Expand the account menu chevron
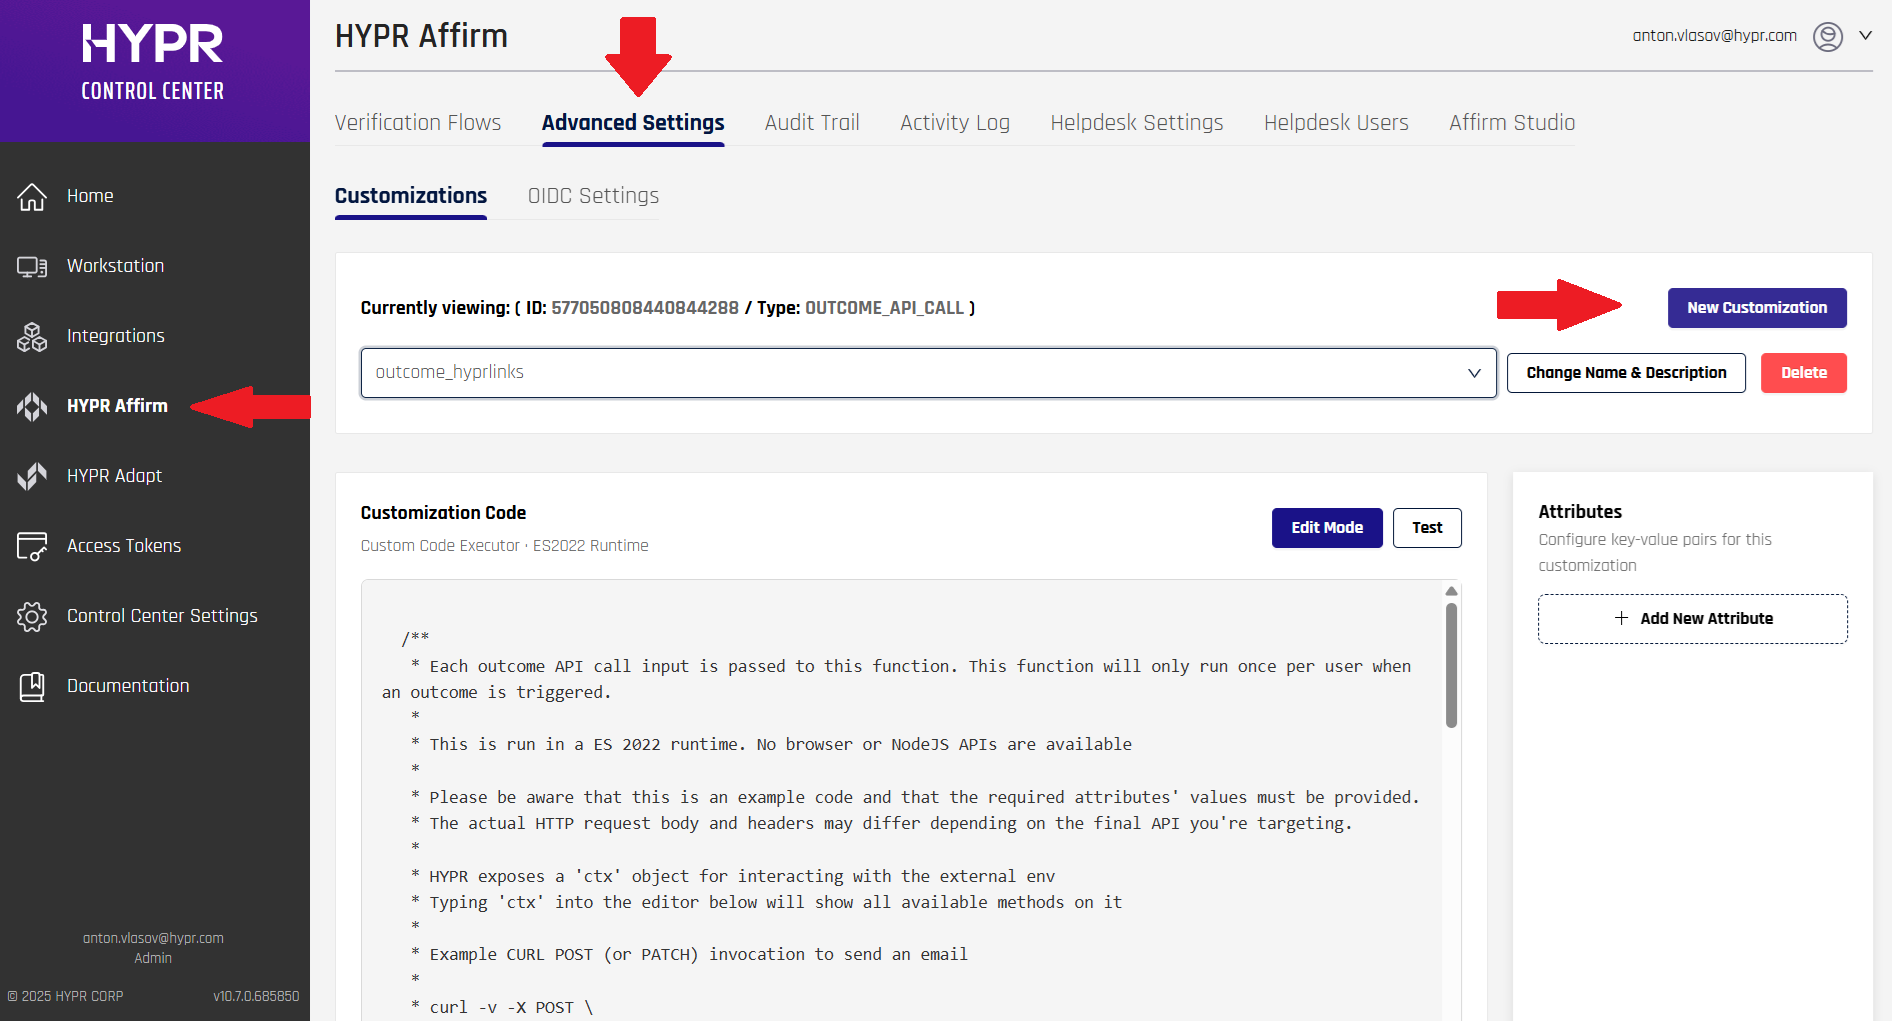This screenshot has height=1021, width=1892. point(1865,35)
